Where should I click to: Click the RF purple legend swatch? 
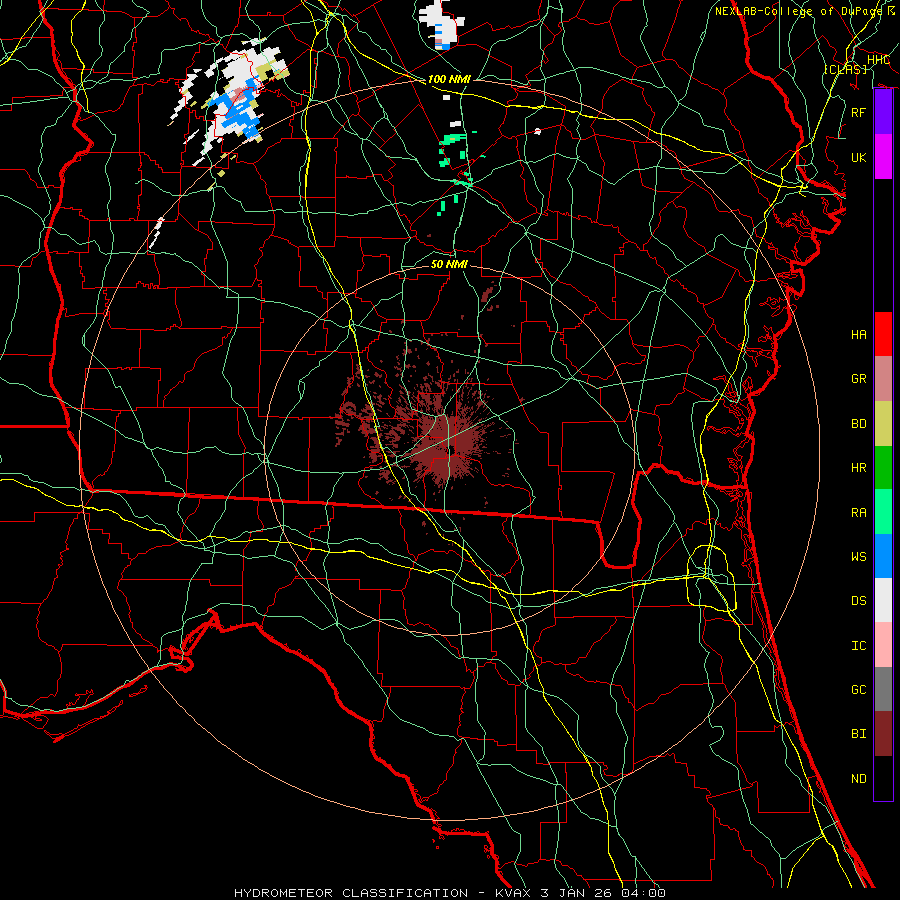click(x=883, y=112)
